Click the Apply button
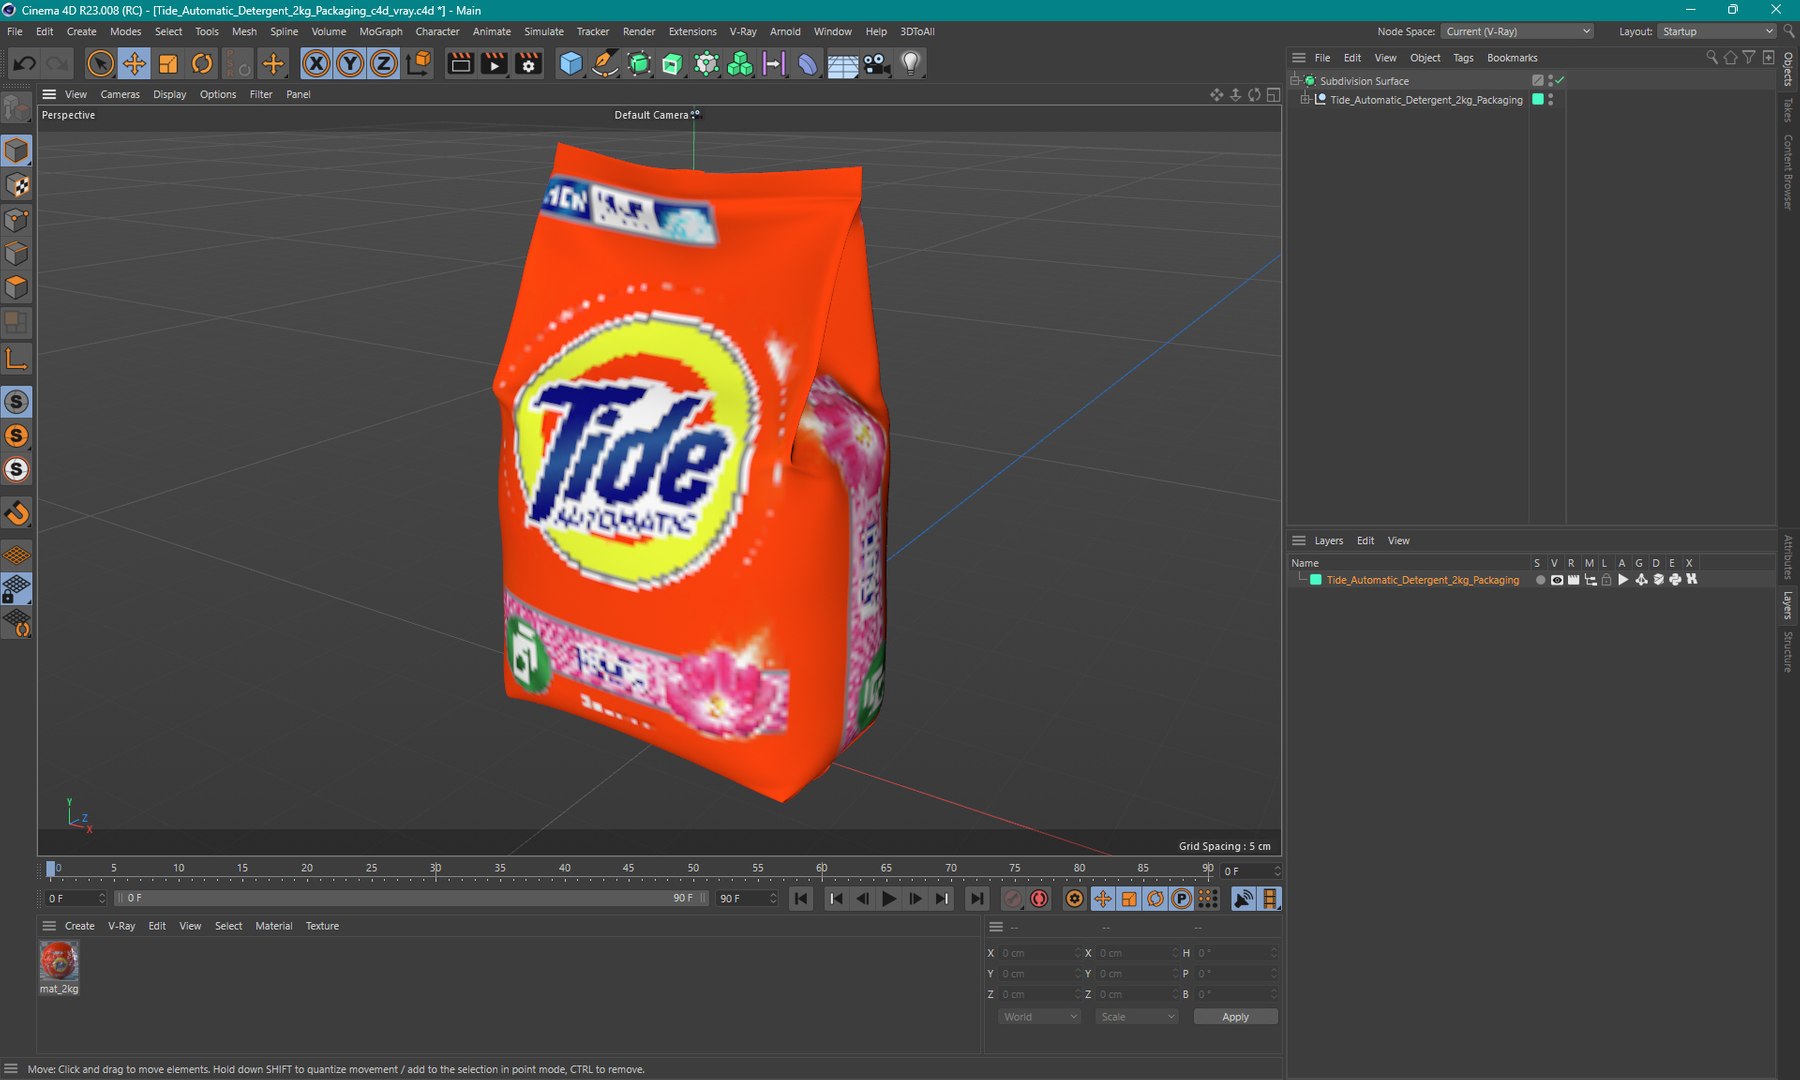The width and height of the screenshot is (1800, 1080). [1235, 1017]
